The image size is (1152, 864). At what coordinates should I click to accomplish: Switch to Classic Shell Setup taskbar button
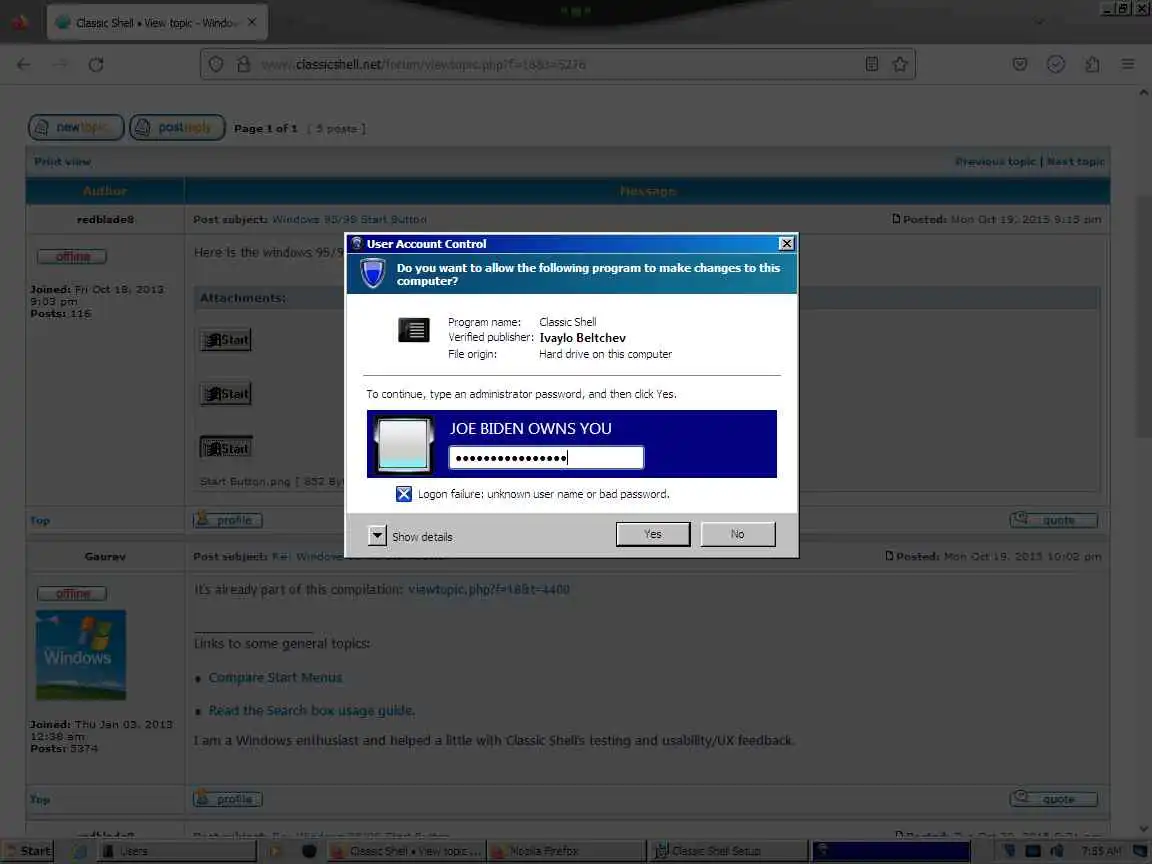click(729, 851)
